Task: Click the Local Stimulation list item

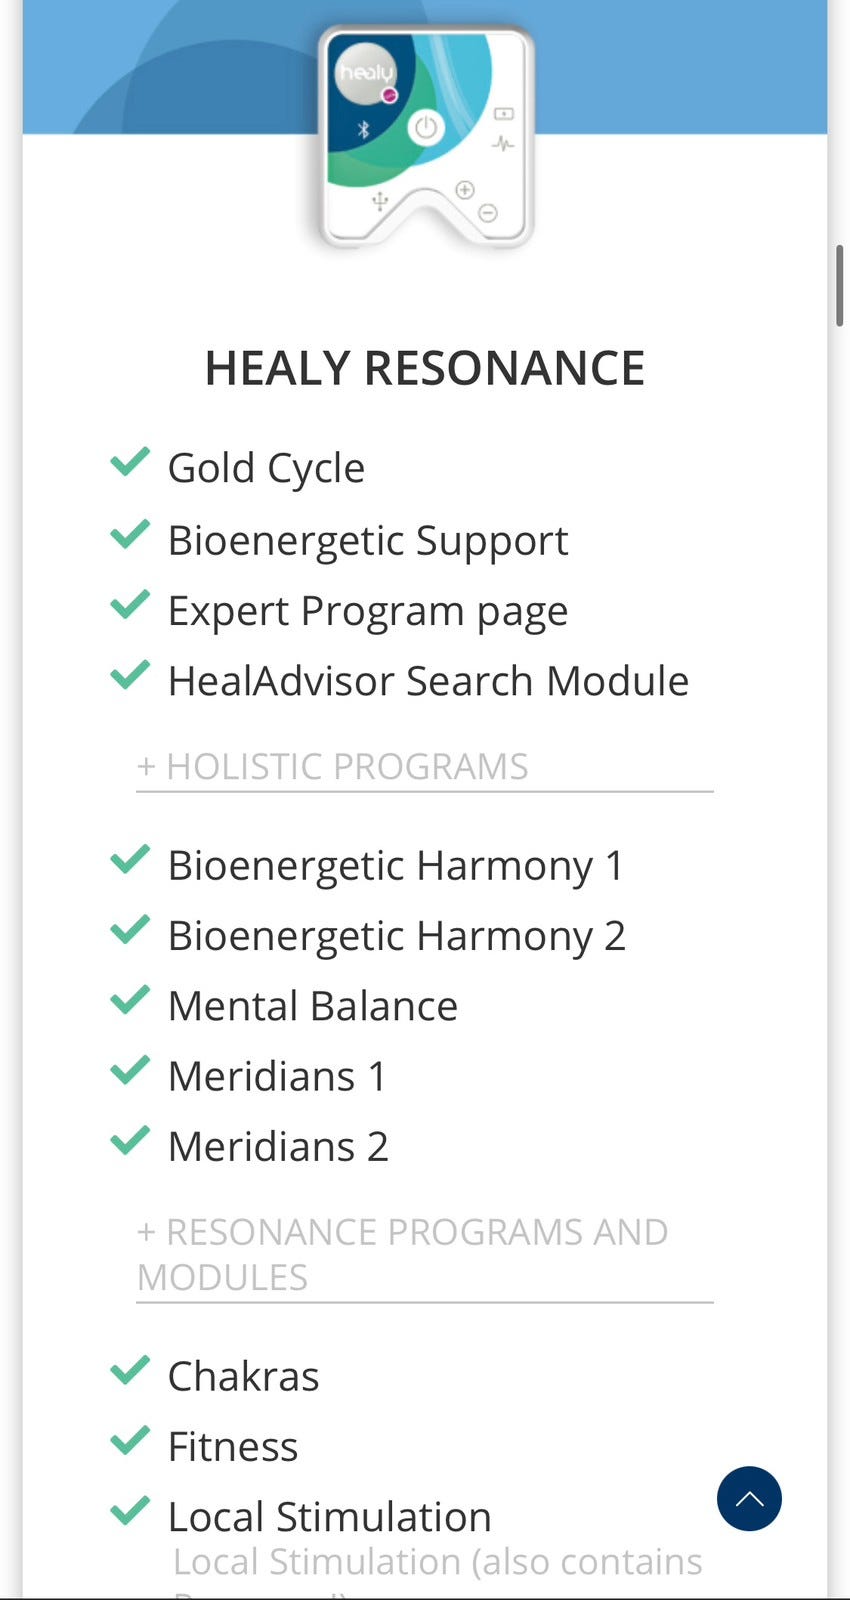Action: pyautogui.click(x=329, y=1516)
